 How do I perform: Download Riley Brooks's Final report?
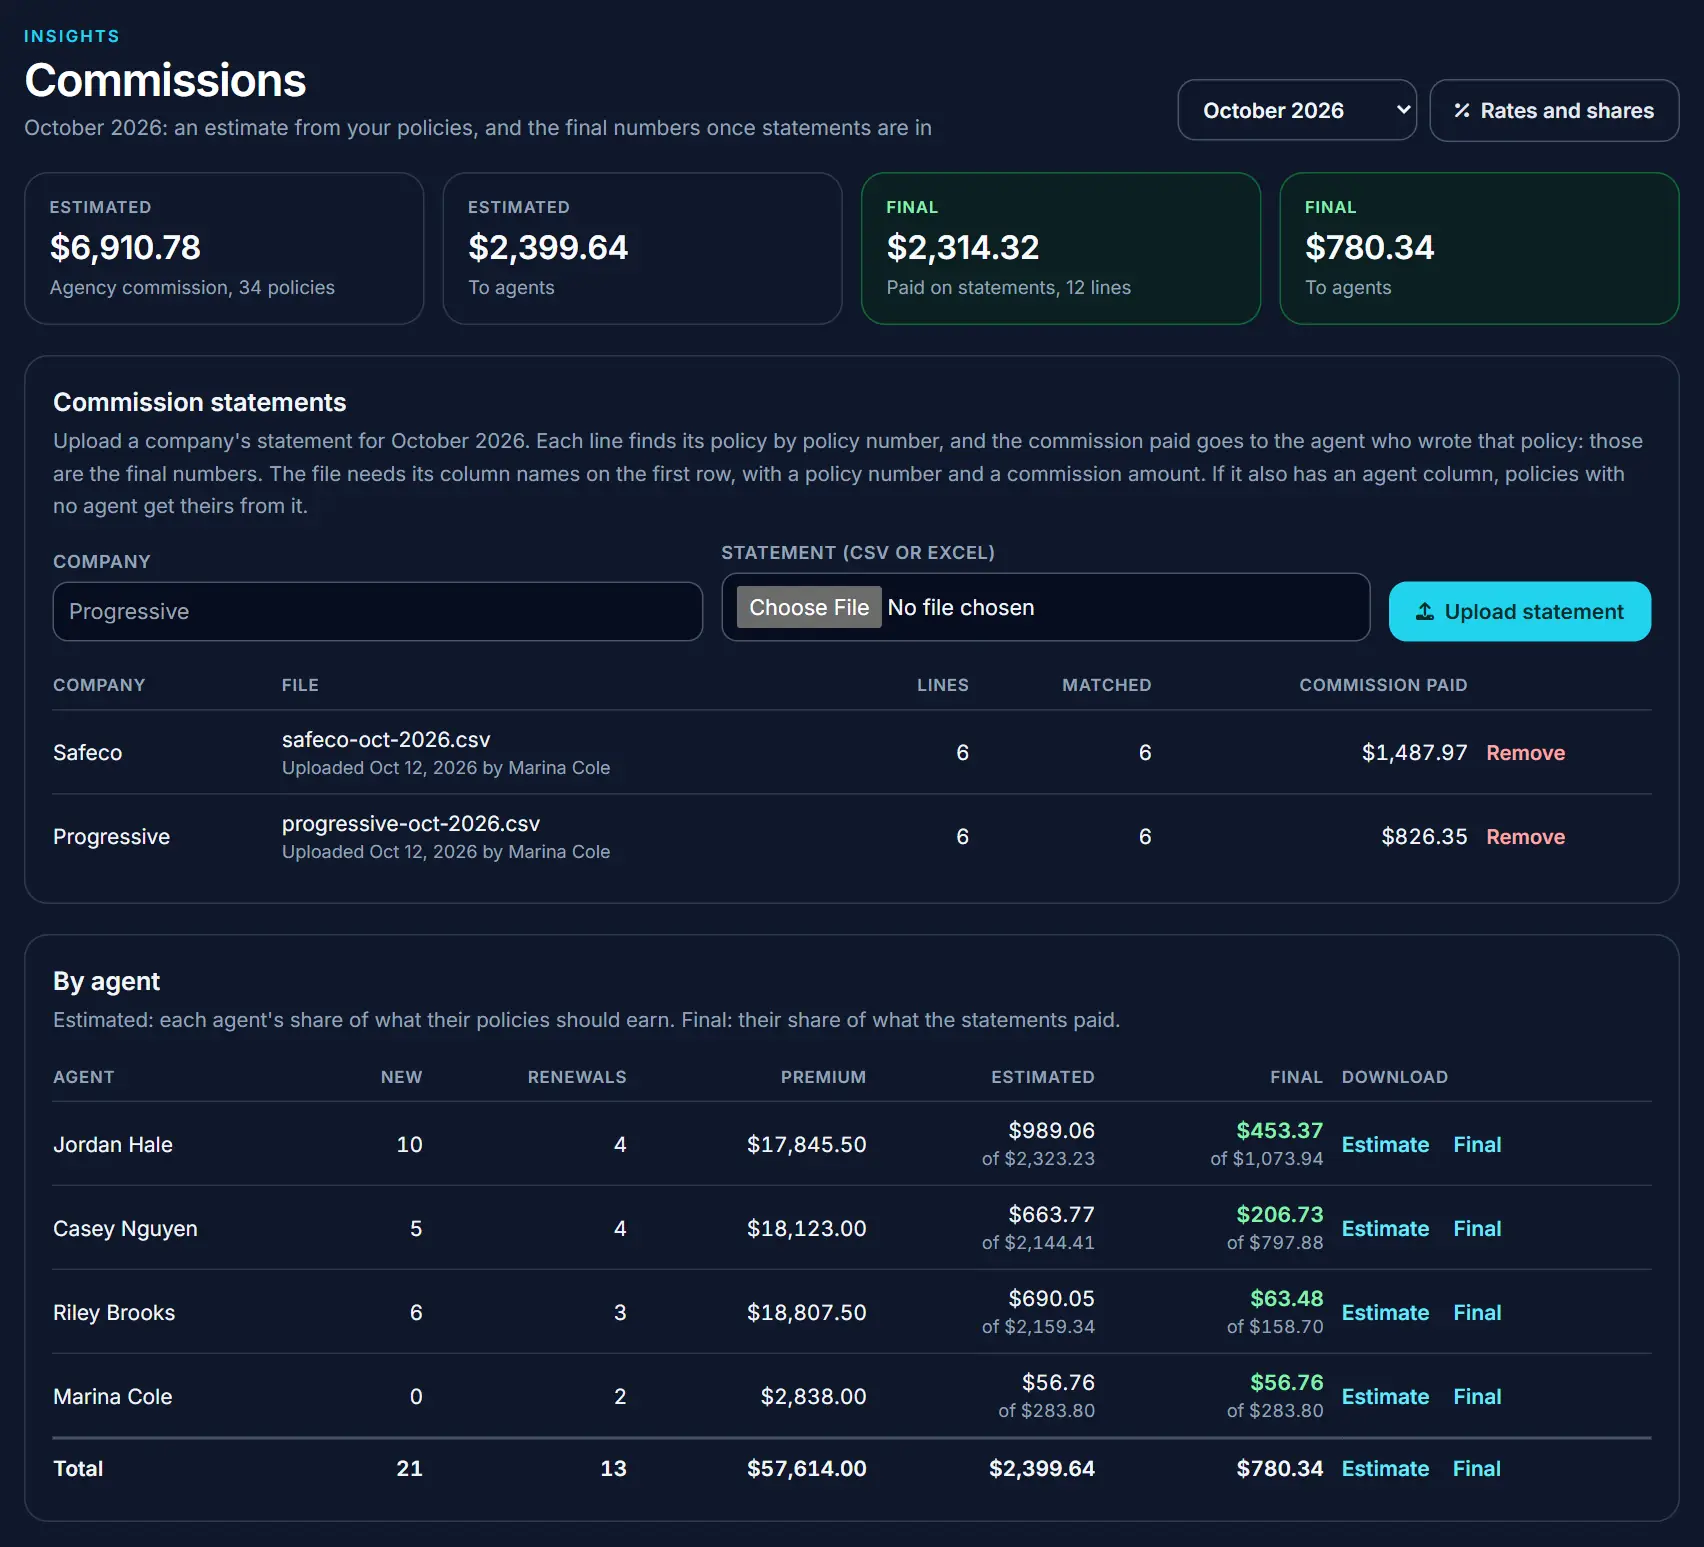pos(1477,1312)
